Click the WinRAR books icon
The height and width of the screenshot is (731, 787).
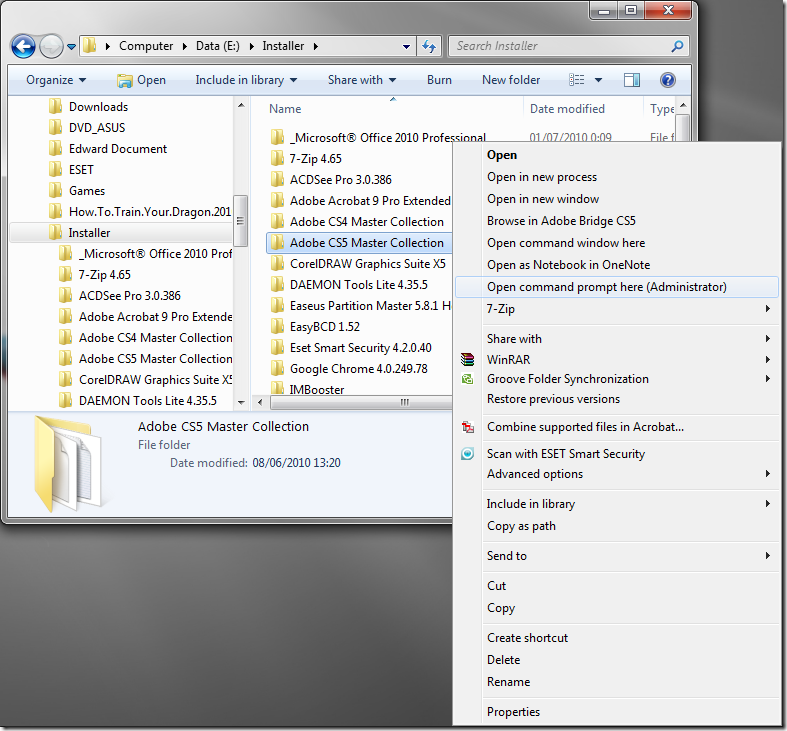coord(467,359)
